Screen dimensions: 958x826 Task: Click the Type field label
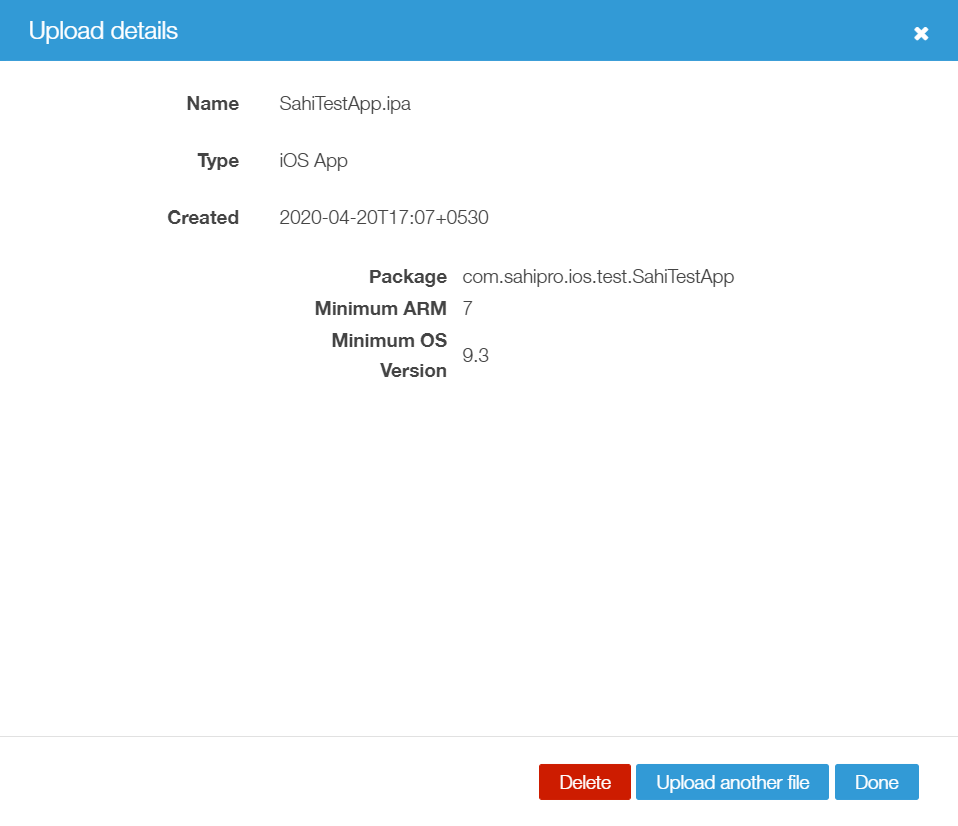pos(218,161)
